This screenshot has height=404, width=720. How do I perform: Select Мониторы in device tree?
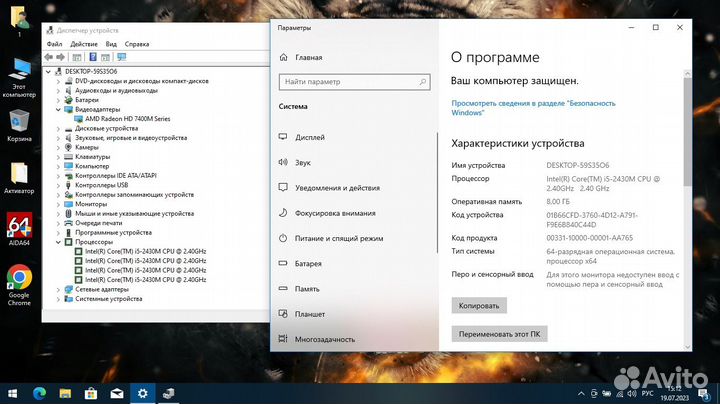[x=91, y=204]
